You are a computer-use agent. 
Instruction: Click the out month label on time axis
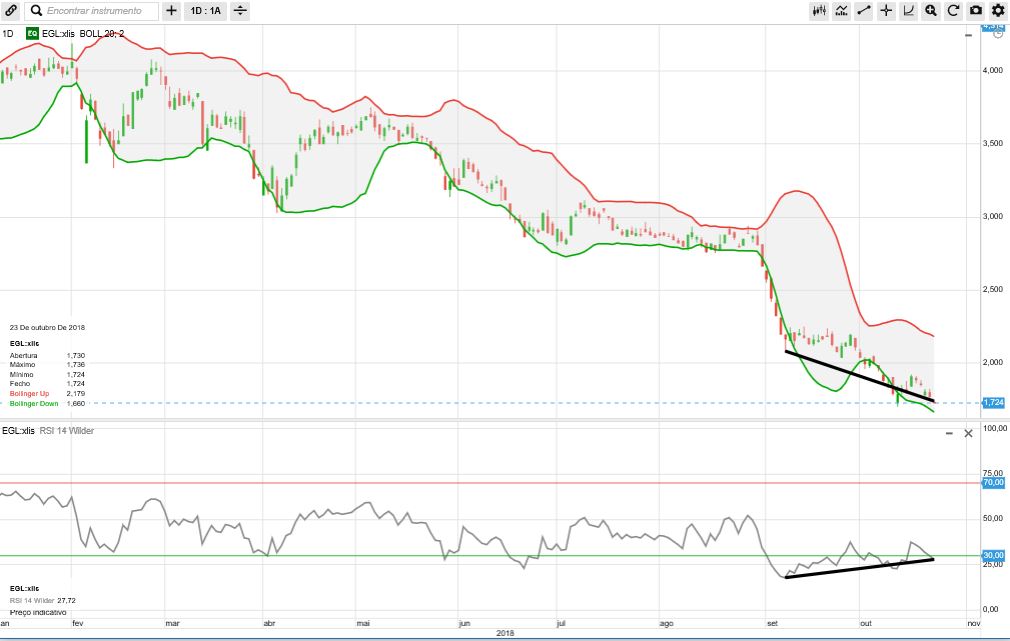866,624
